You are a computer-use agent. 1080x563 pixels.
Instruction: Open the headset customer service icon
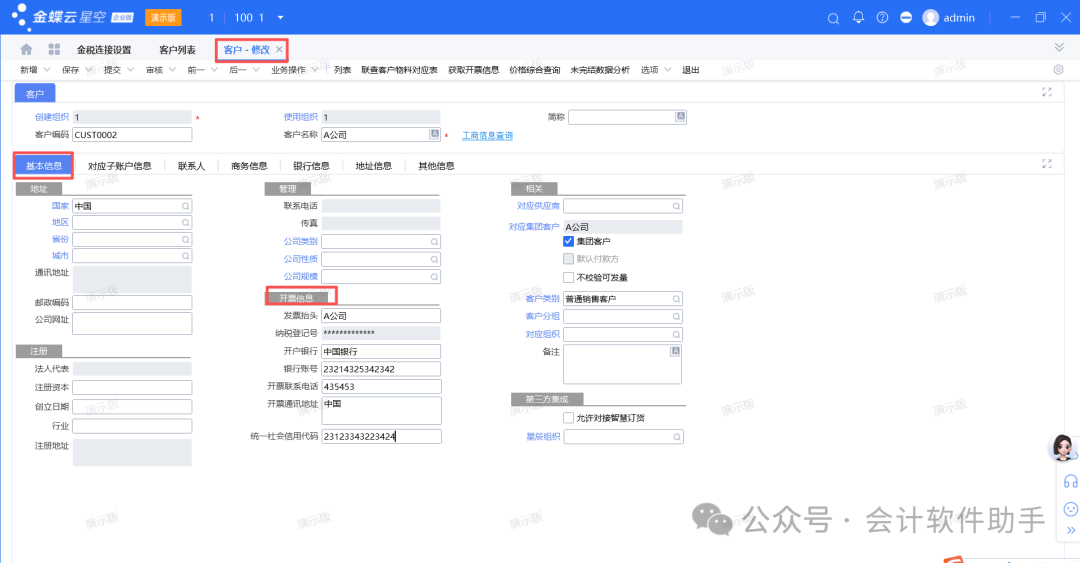1070,482
